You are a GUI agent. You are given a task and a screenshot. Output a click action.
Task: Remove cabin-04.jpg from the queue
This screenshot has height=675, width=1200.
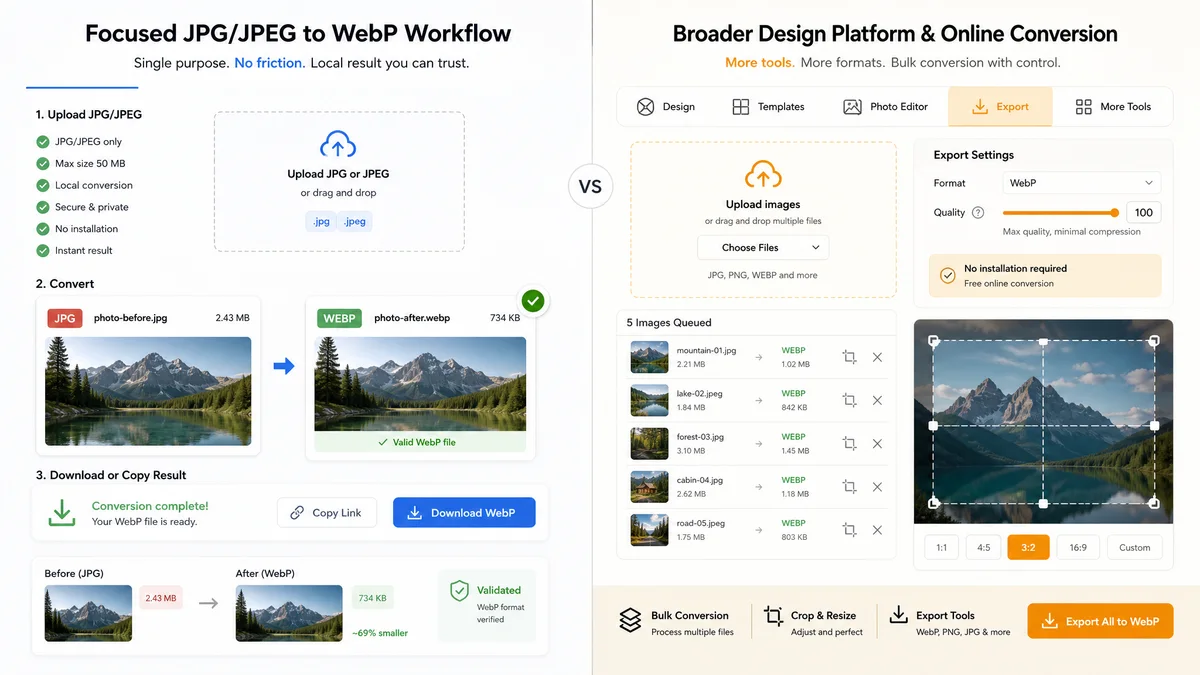(x=877, y=486)
